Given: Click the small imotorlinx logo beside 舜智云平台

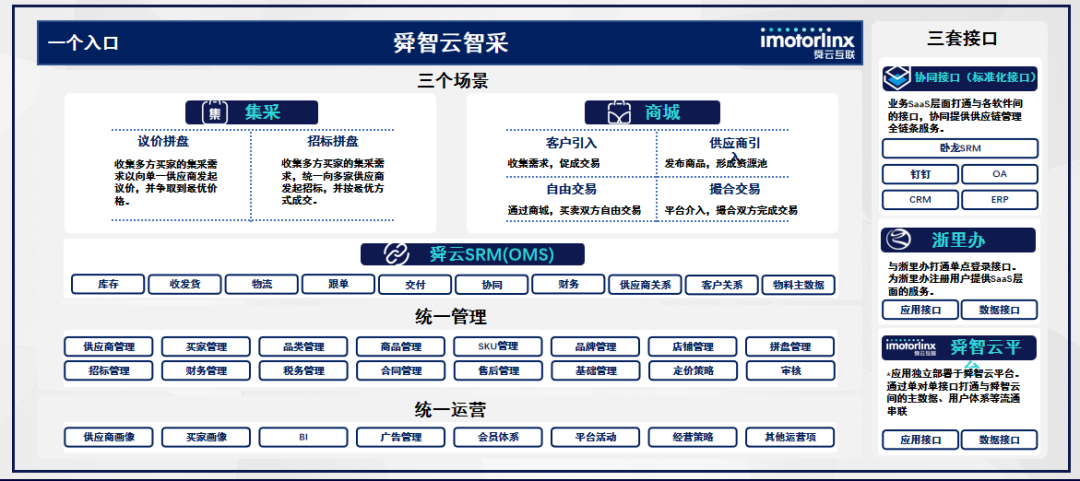Looking at the screenshot, I should (x=909, y=347).
